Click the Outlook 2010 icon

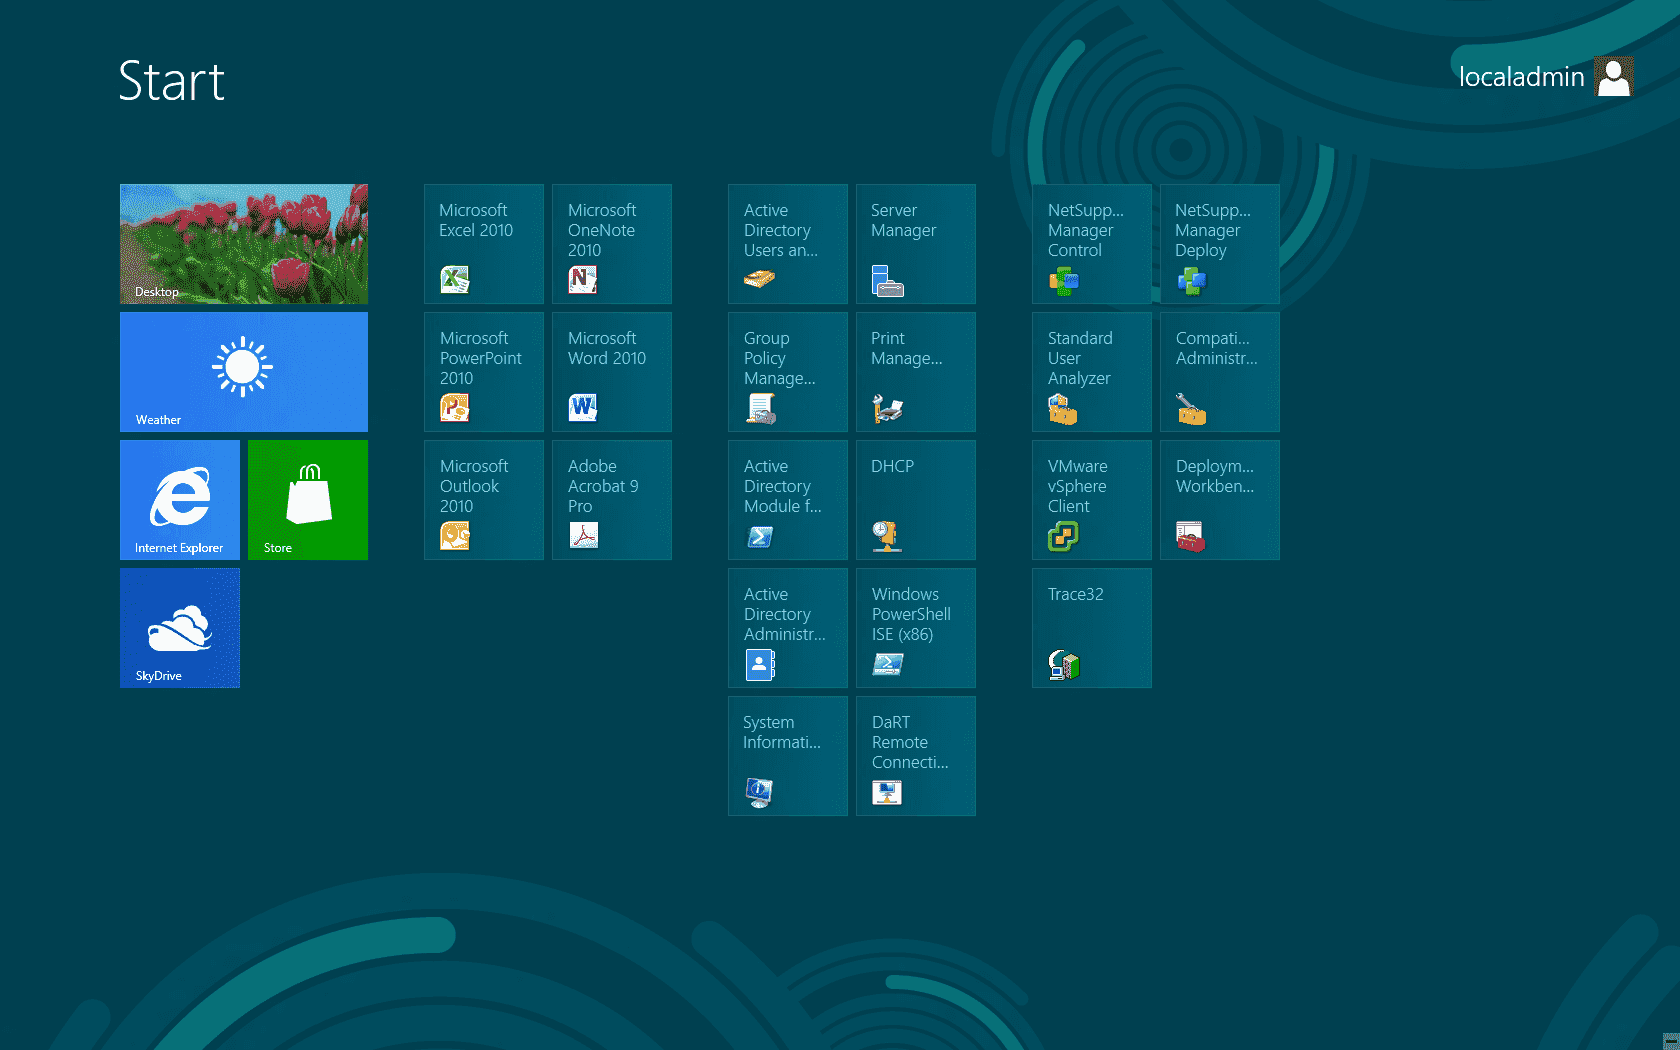(455, 536)
